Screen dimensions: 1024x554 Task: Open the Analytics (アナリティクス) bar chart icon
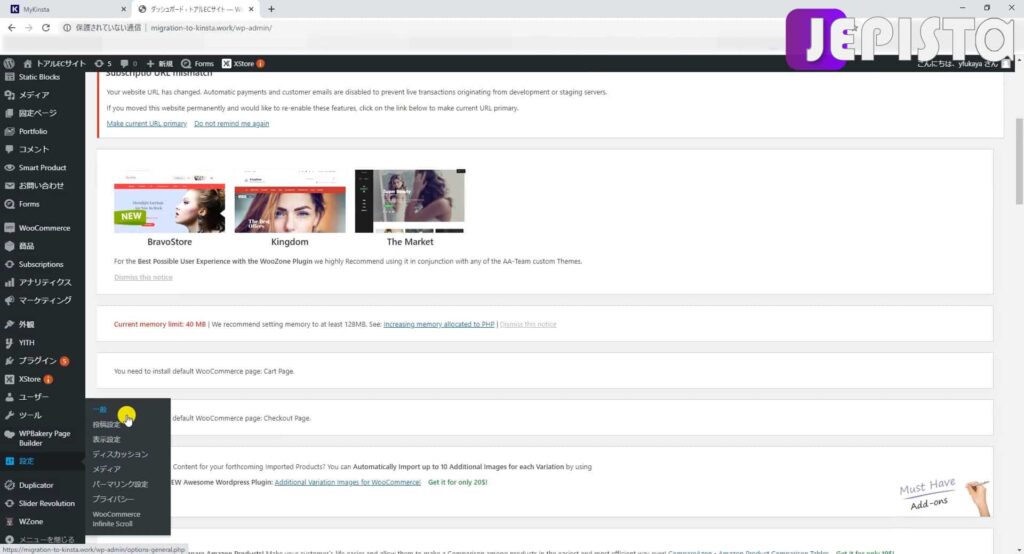pos(9,282)
